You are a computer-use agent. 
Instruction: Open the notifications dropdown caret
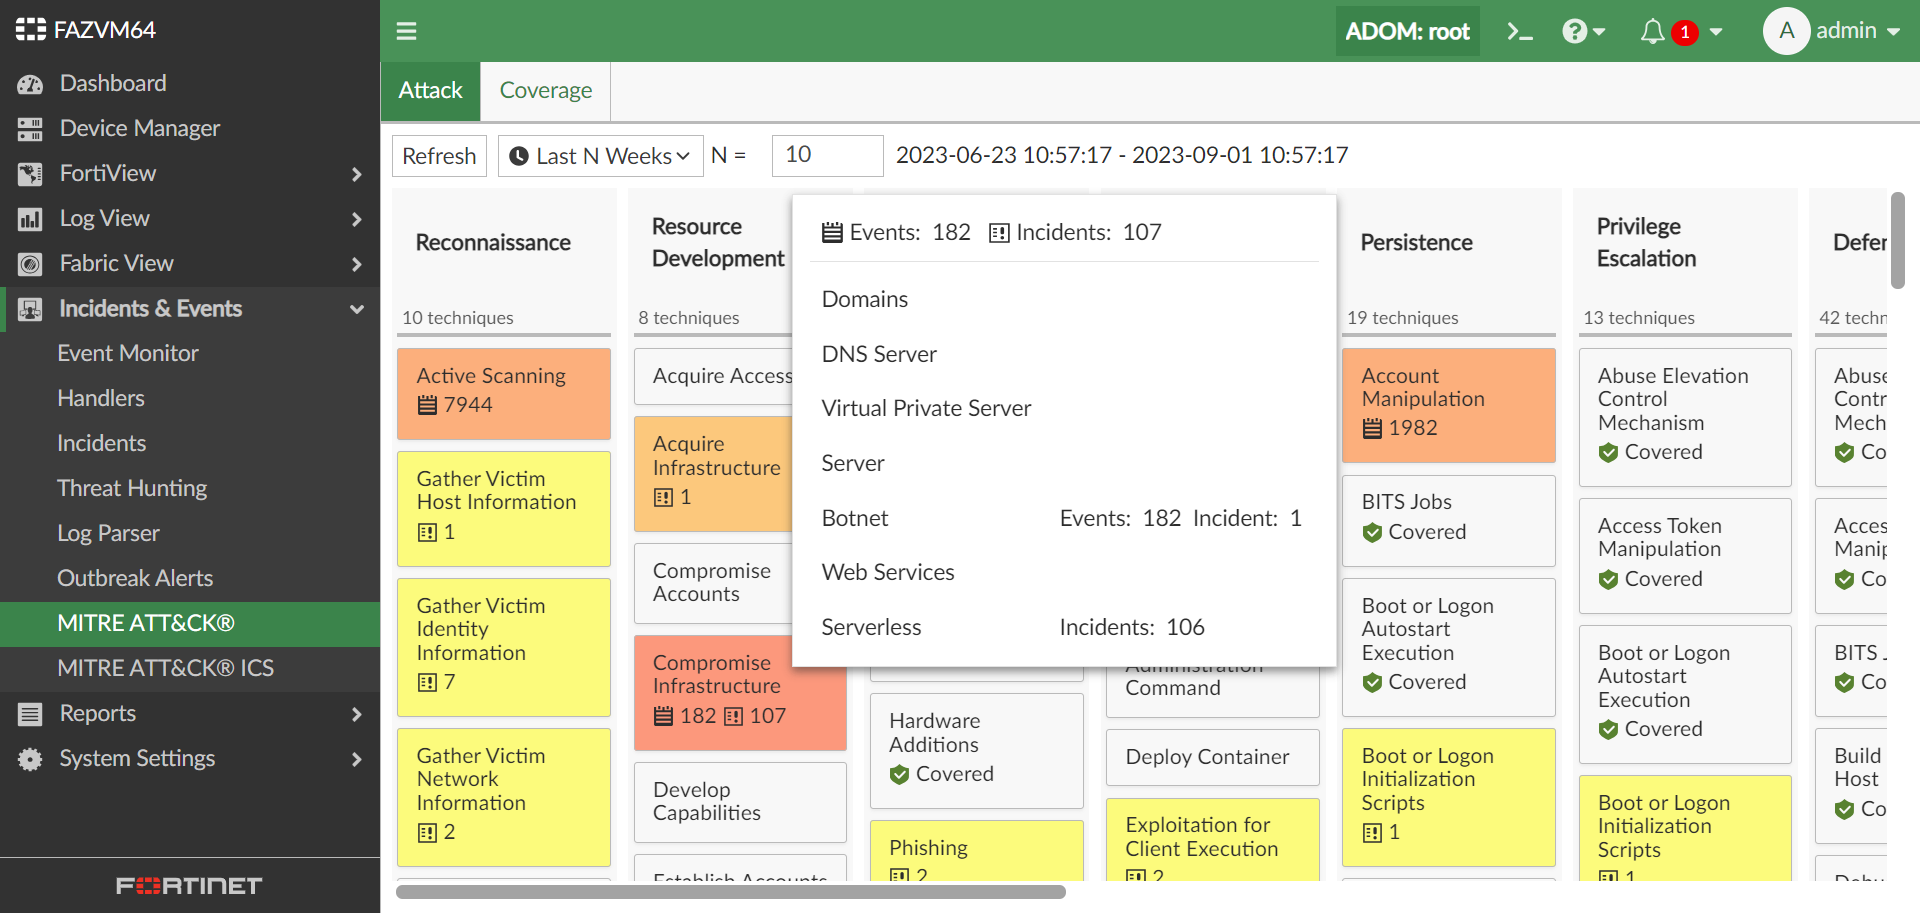tap(1716, 32)
